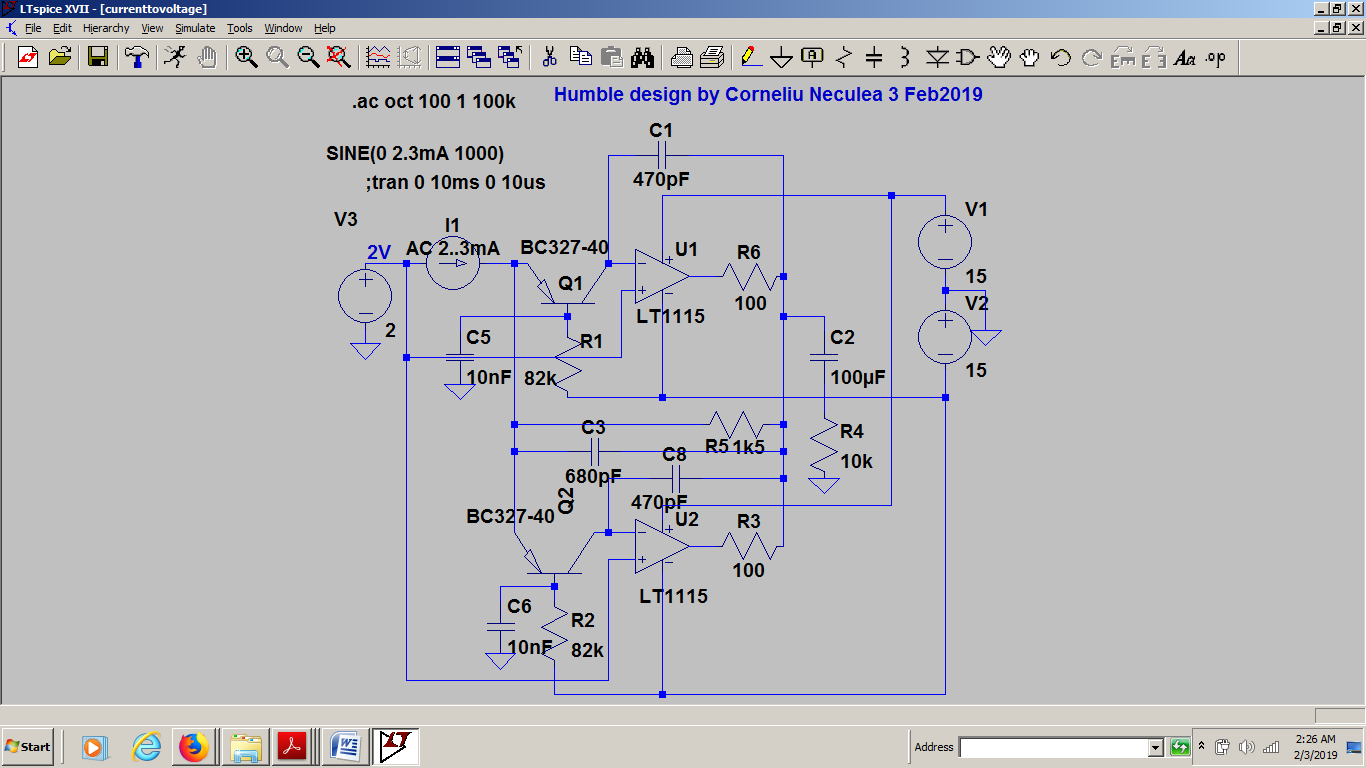Open the Hierarchy menu
This screenshot has width=1366, height=768.
[106, 28]
